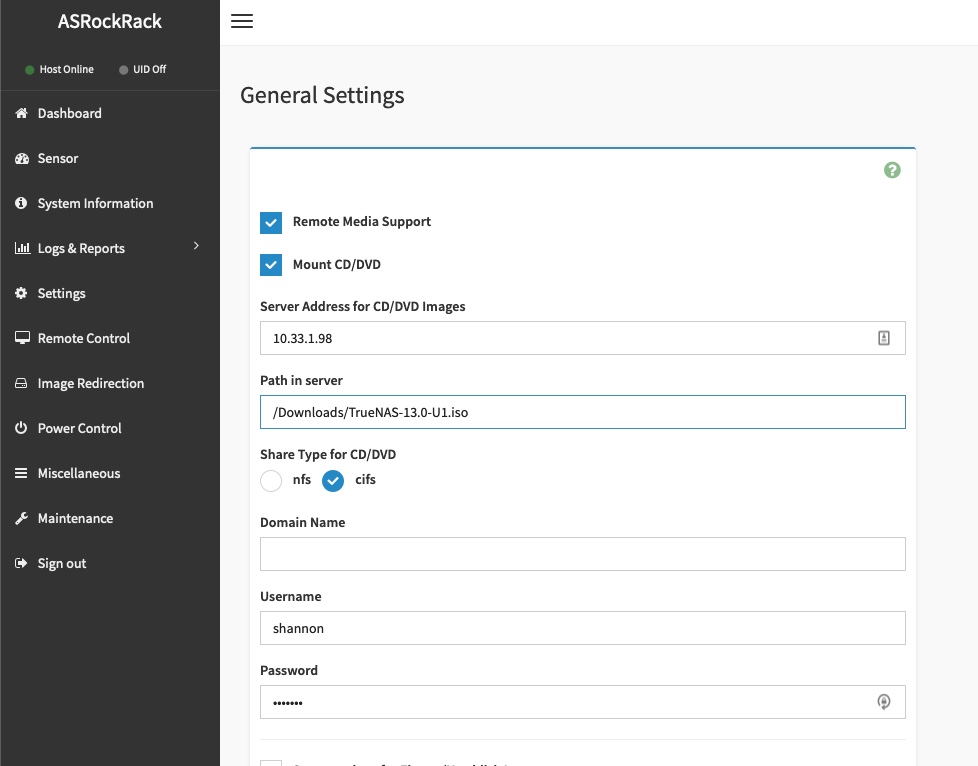Click the Share Type for CD/DVD label
Image resolution: width=978 pixels, height=766 pixels.
(x=328, y=454)
